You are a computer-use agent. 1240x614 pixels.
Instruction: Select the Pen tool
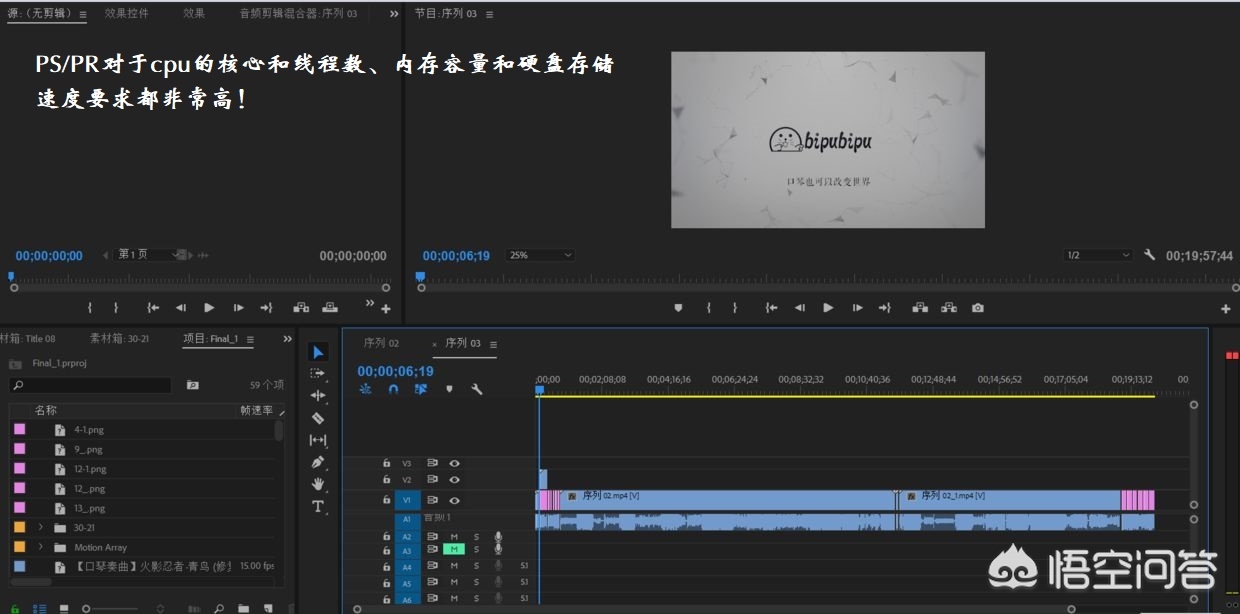point(318,462)
